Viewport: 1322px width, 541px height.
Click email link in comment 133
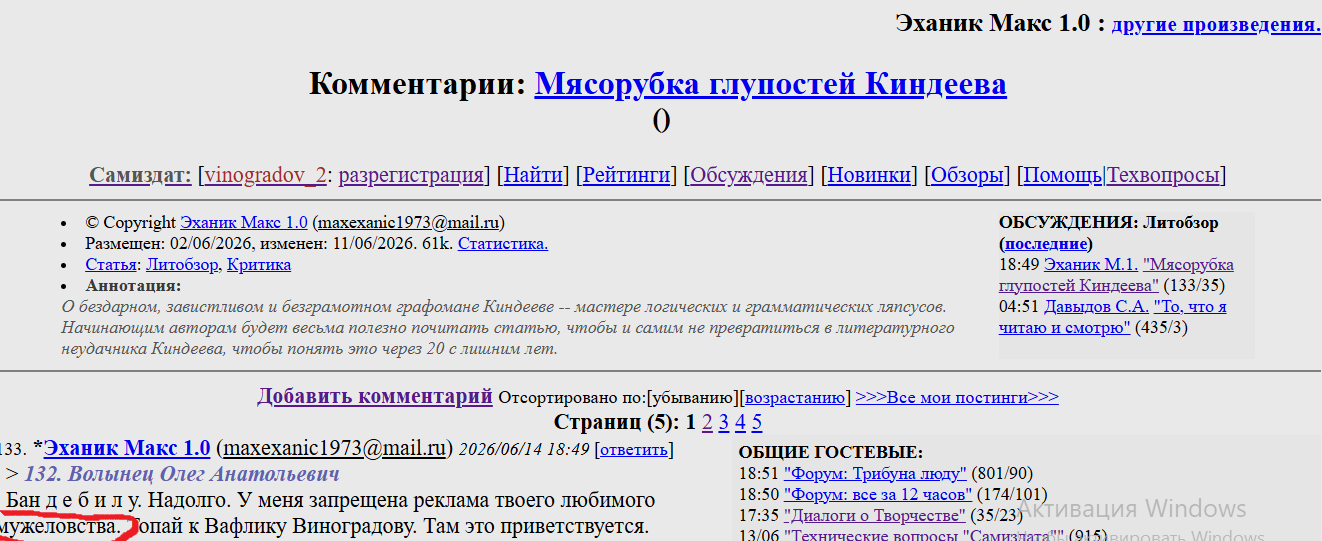click(335, 448)
